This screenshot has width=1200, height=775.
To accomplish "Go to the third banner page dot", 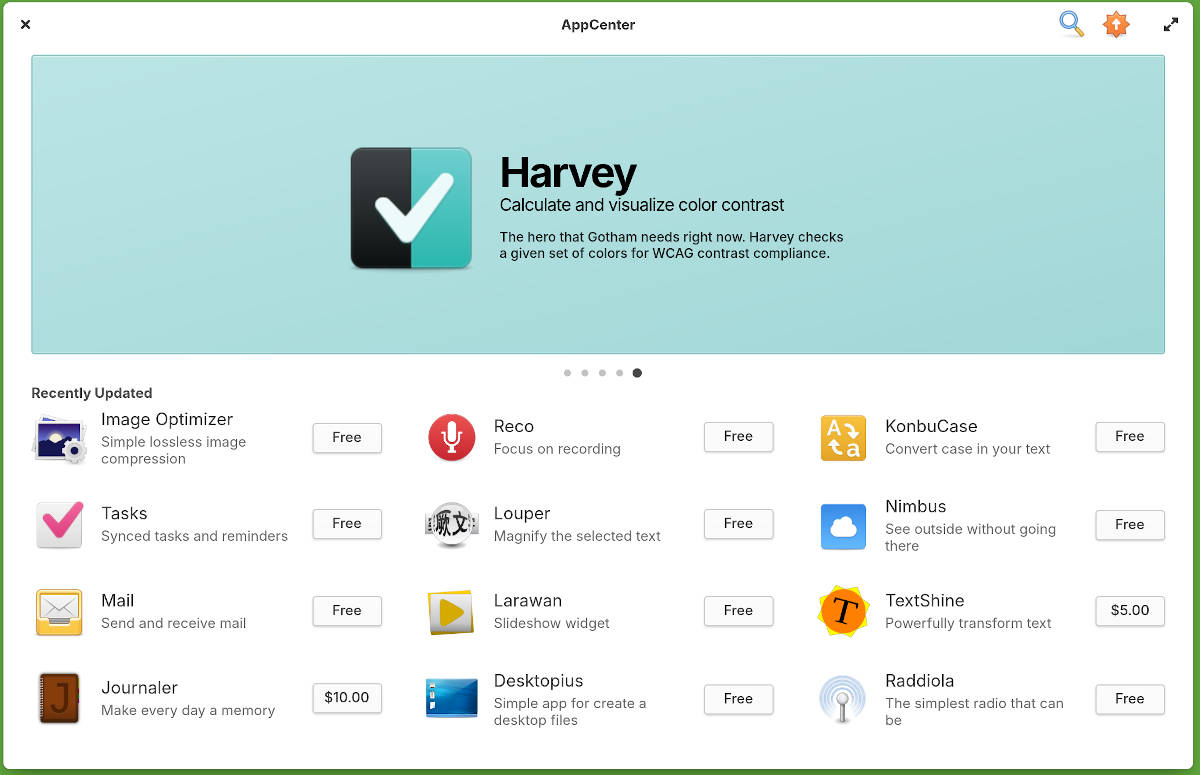I will (x=602, y=373).
